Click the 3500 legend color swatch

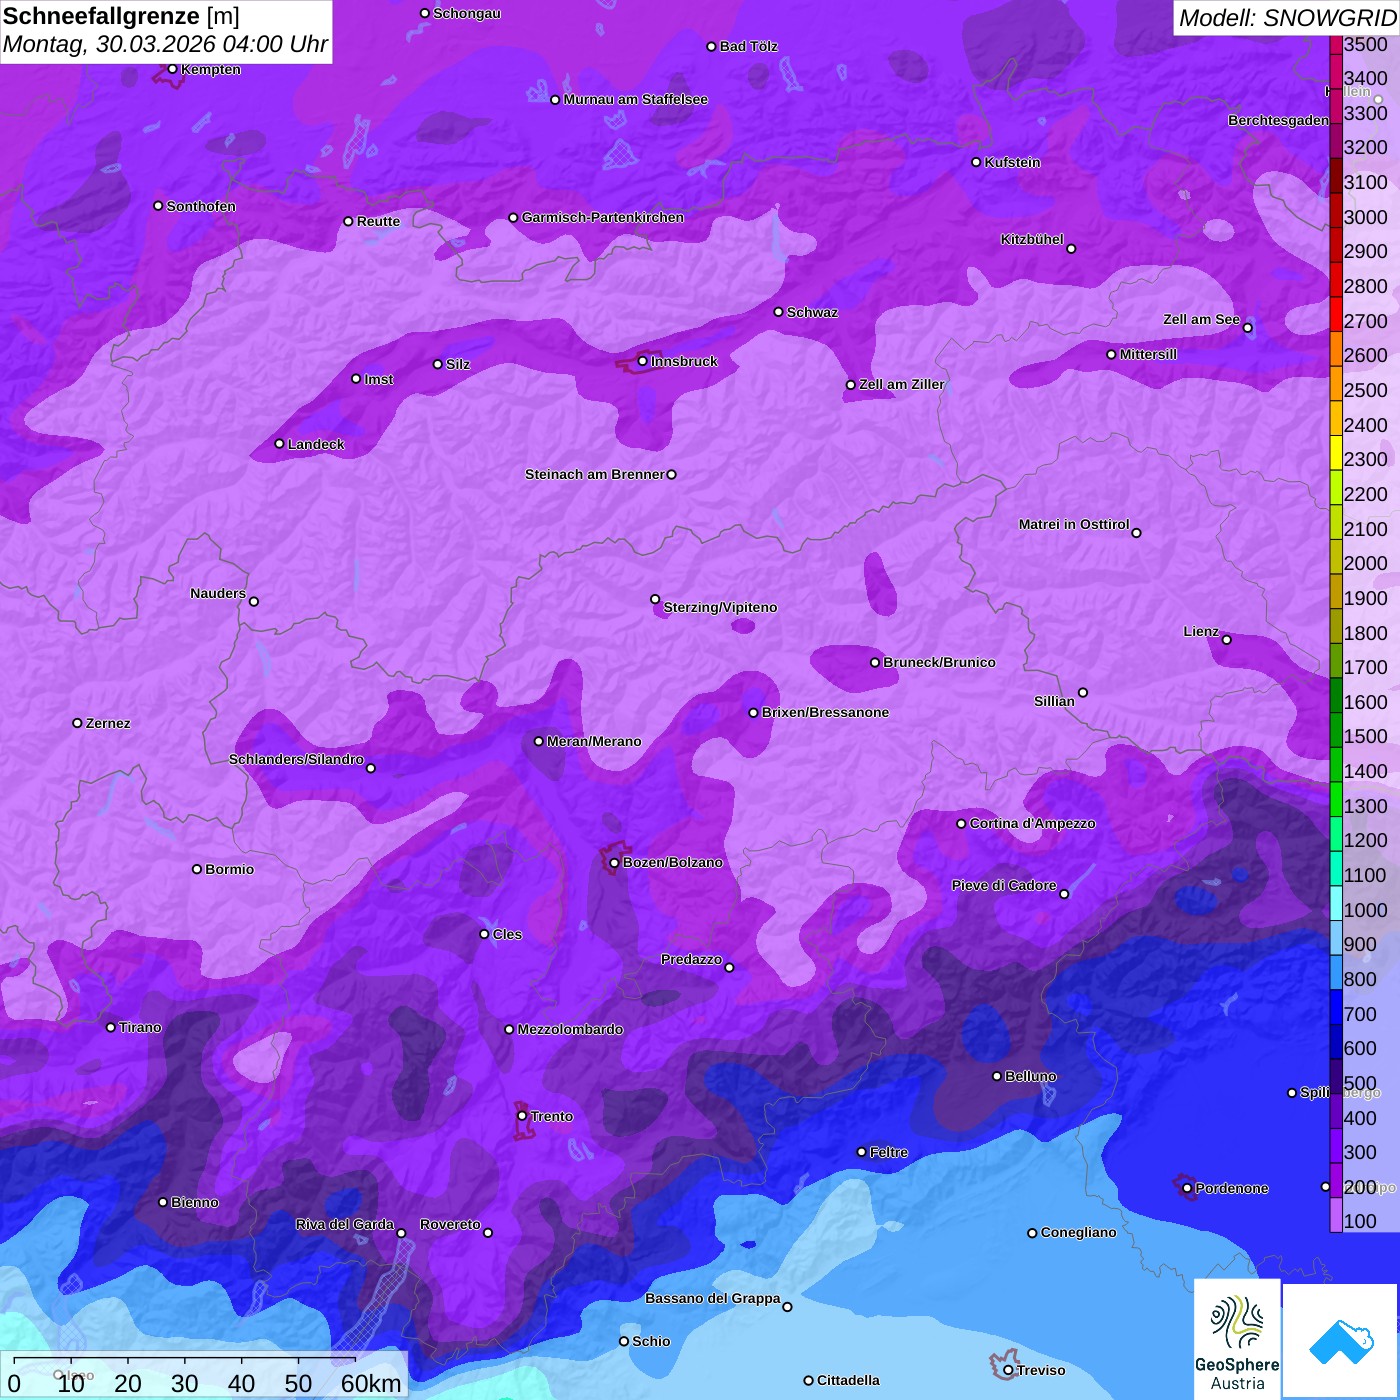tap(1336, 44)
